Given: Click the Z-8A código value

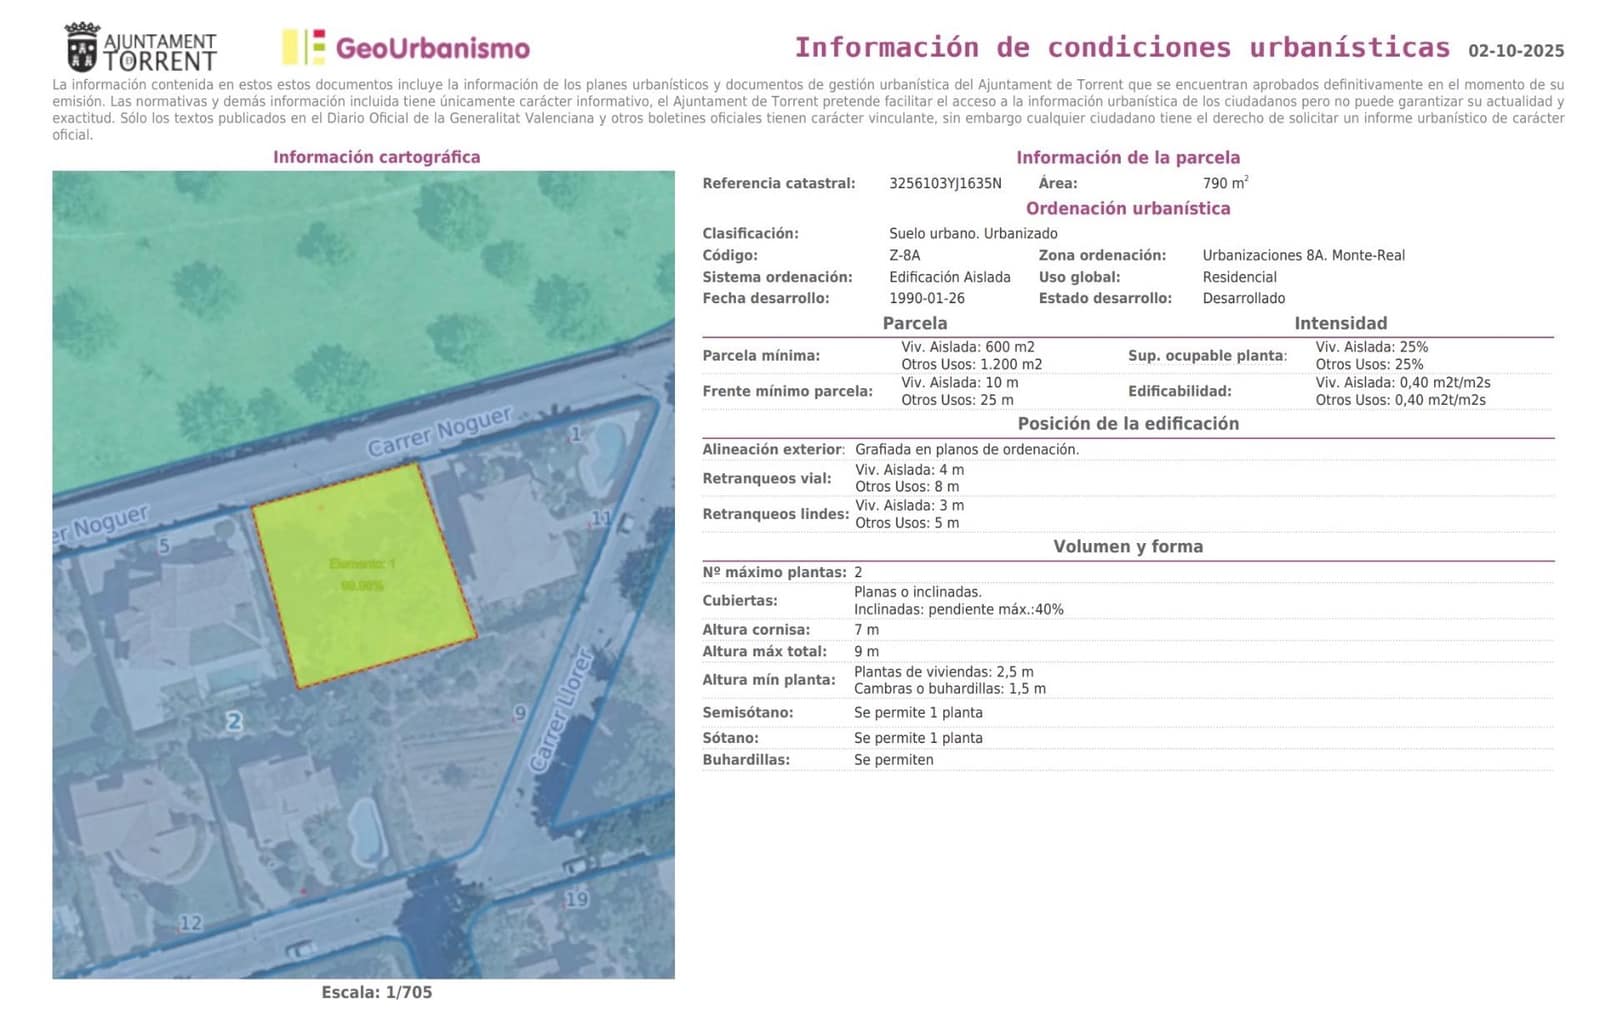Looking at the screenshot, I should [904, 255].
